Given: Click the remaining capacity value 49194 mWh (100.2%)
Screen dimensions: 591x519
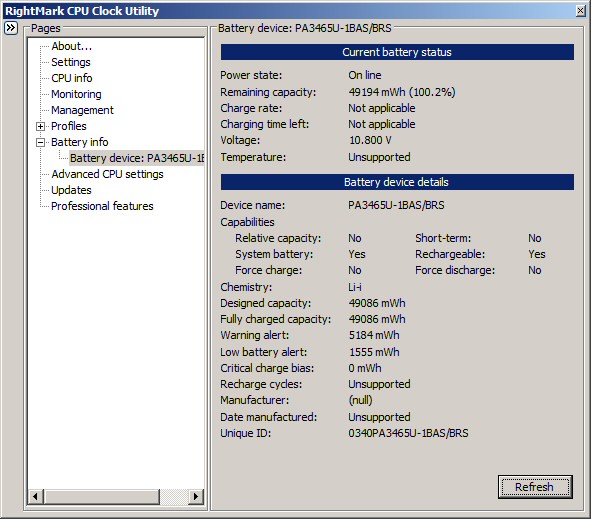Looking at the screenshot, I should 402,92.
